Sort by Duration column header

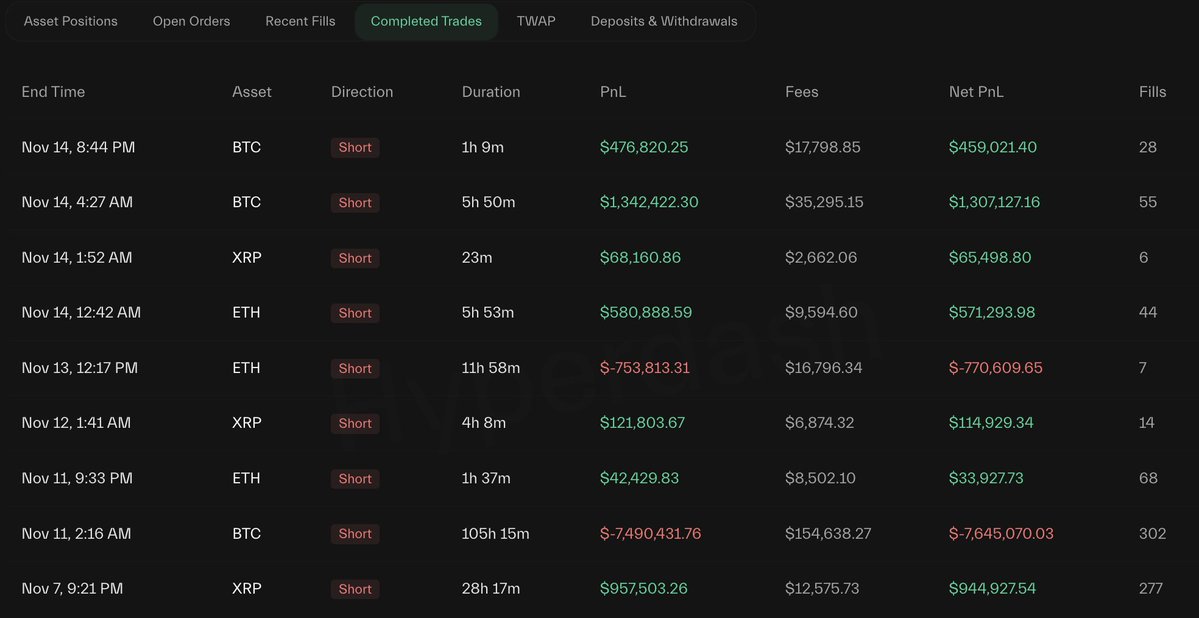pos(491,92)
